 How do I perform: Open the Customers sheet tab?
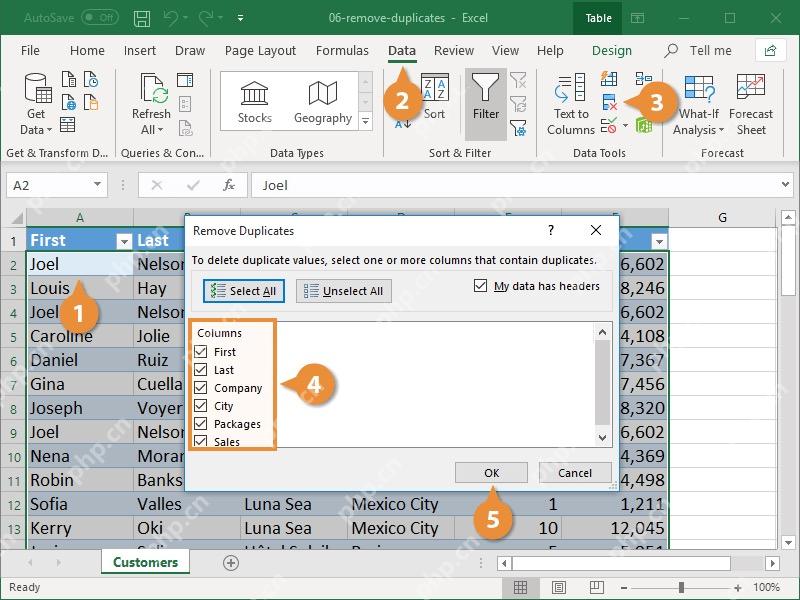145,562
